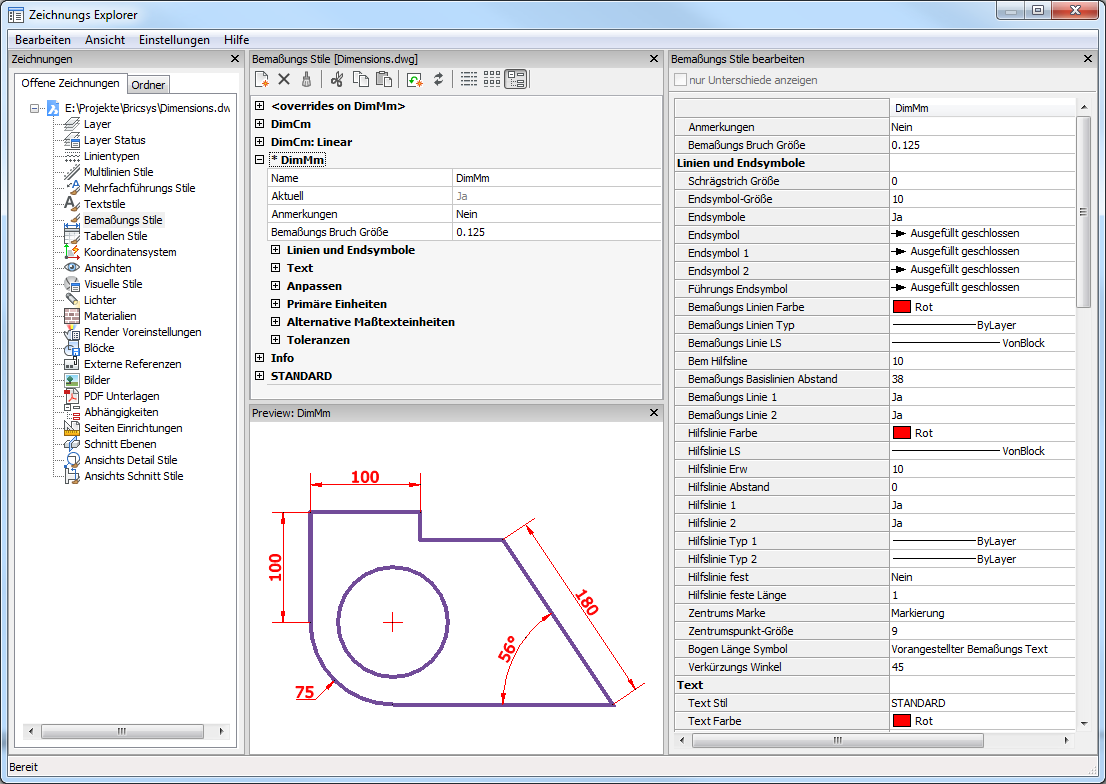The height and width of the screenshot is (784, 1106).
Task: Click the Regenerate arrows icon
Action: point(437,79)
